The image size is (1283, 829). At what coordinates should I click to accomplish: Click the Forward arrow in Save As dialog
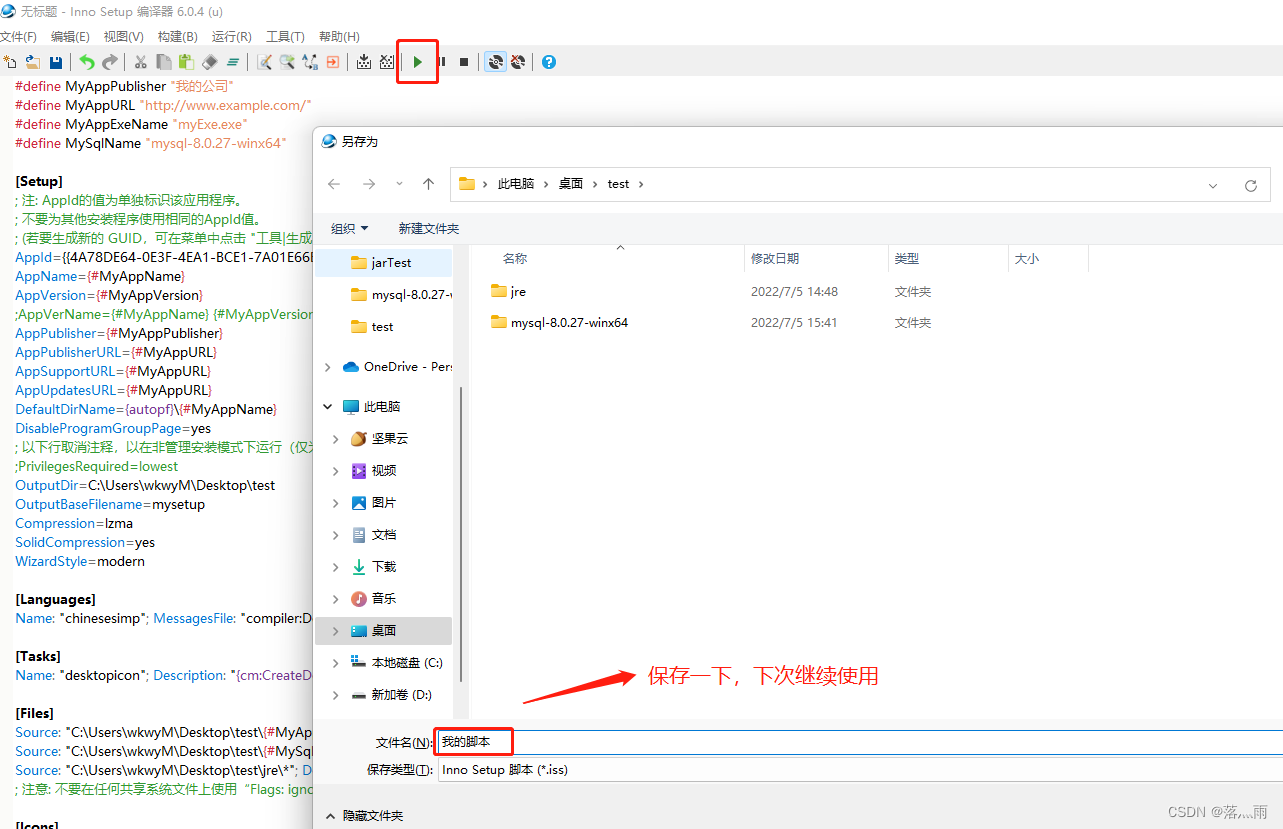369,184
